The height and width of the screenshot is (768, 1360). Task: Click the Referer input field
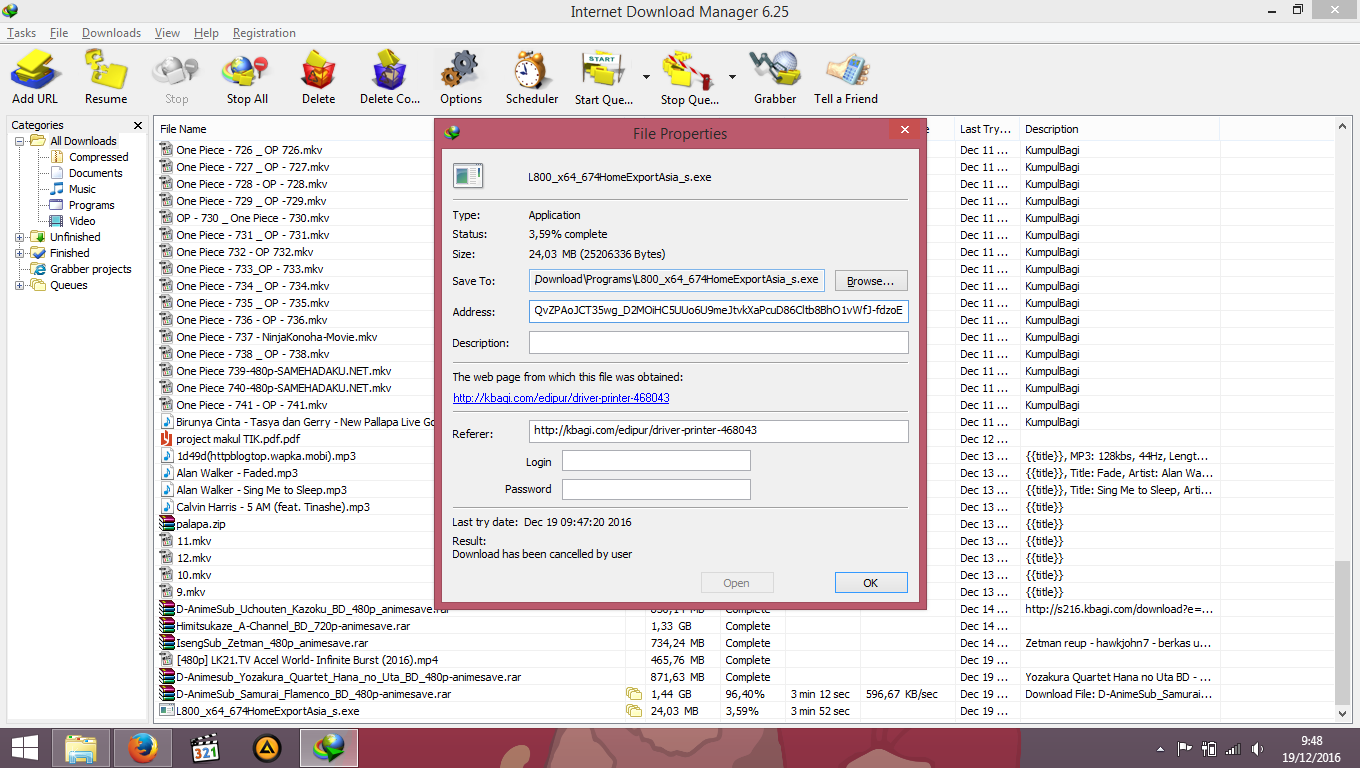719,431
